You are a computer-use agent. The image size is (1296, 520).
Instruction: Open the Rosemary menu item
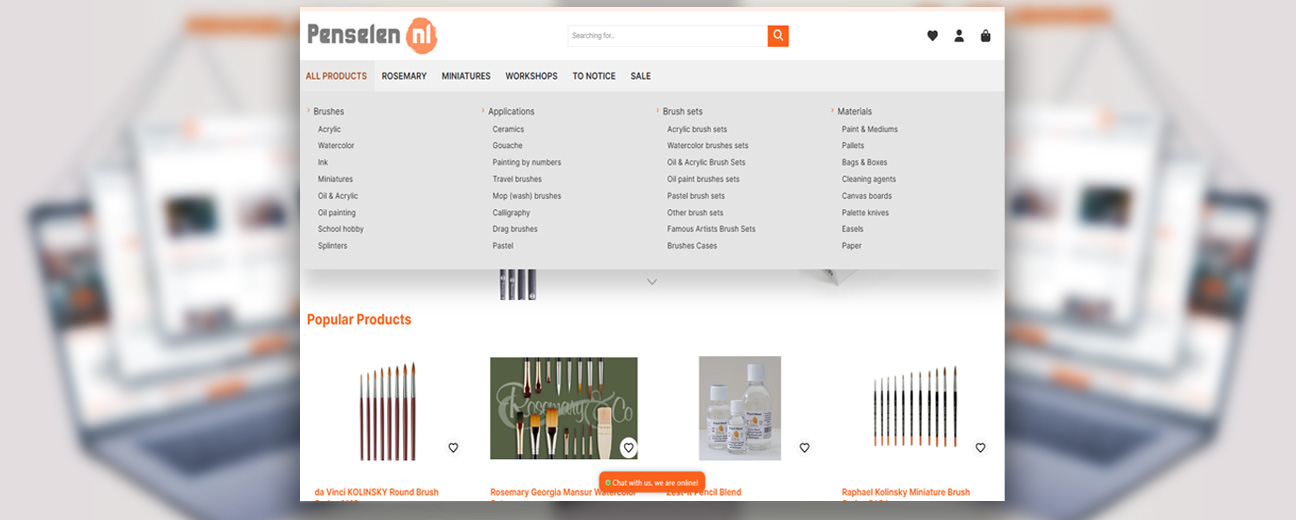(404, 76)
